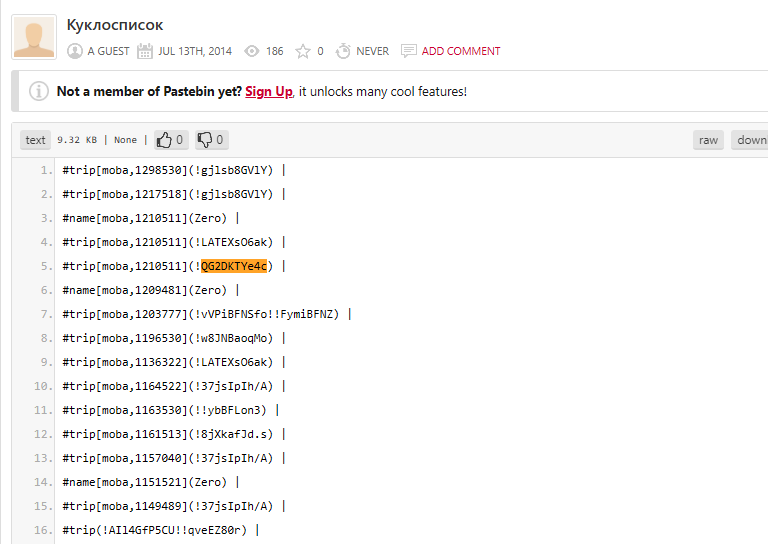Click the calendar icon beside the date
The width and height of the screenshot is (768, 544).
coord(145,51)
